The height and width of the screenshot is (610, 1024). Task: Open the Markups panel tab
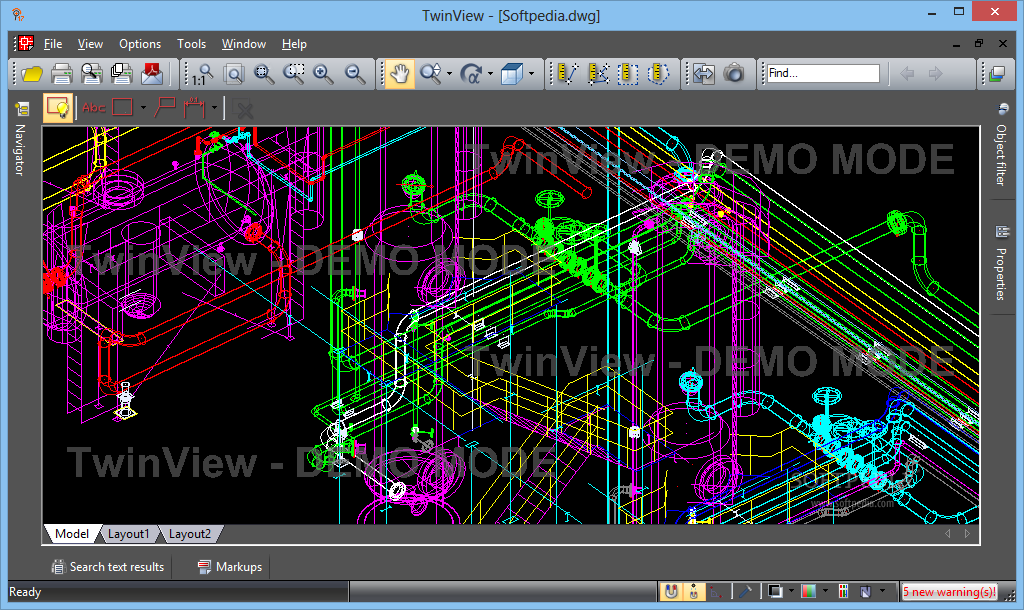point(231,567)
